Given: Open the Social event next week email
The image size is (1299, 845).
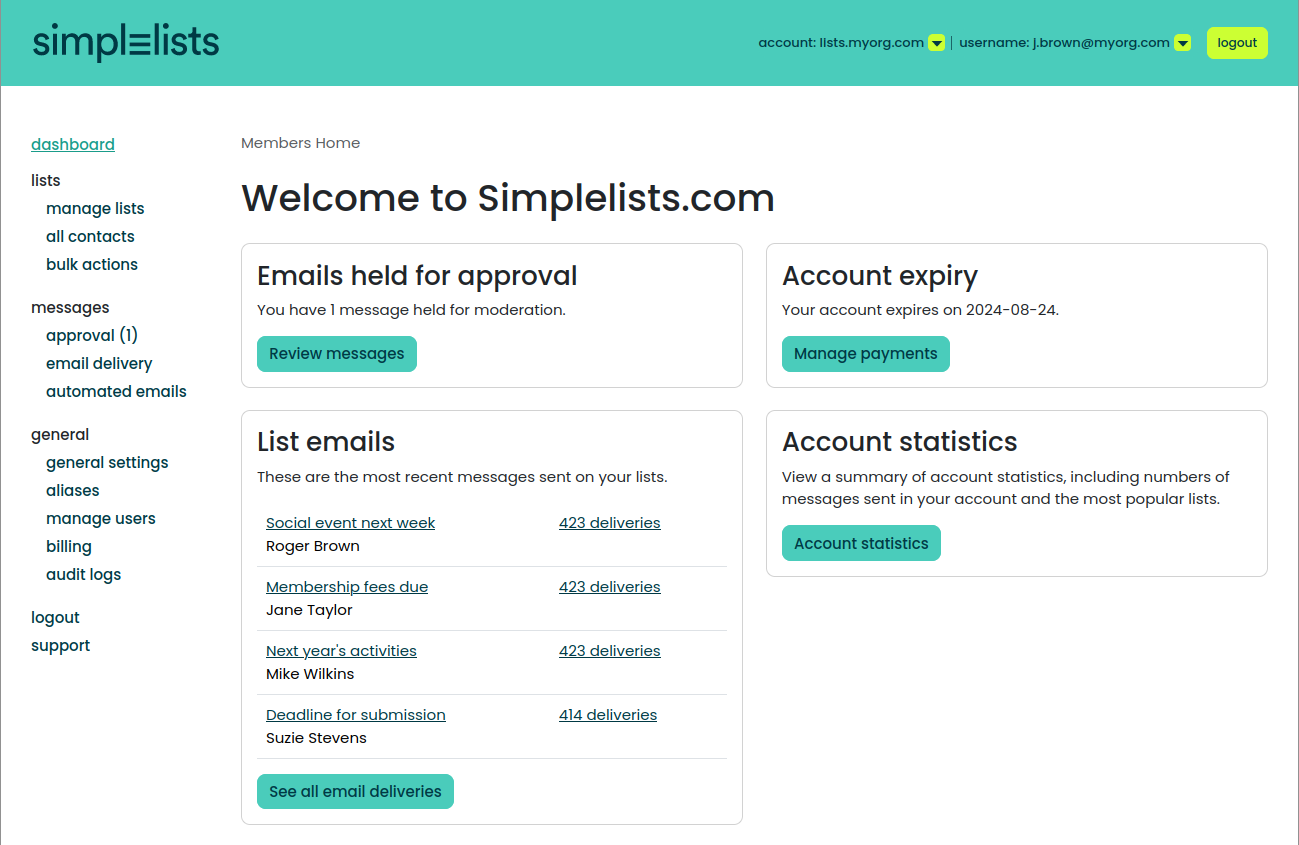Looking at the screenshot, I should click(350, 523).
